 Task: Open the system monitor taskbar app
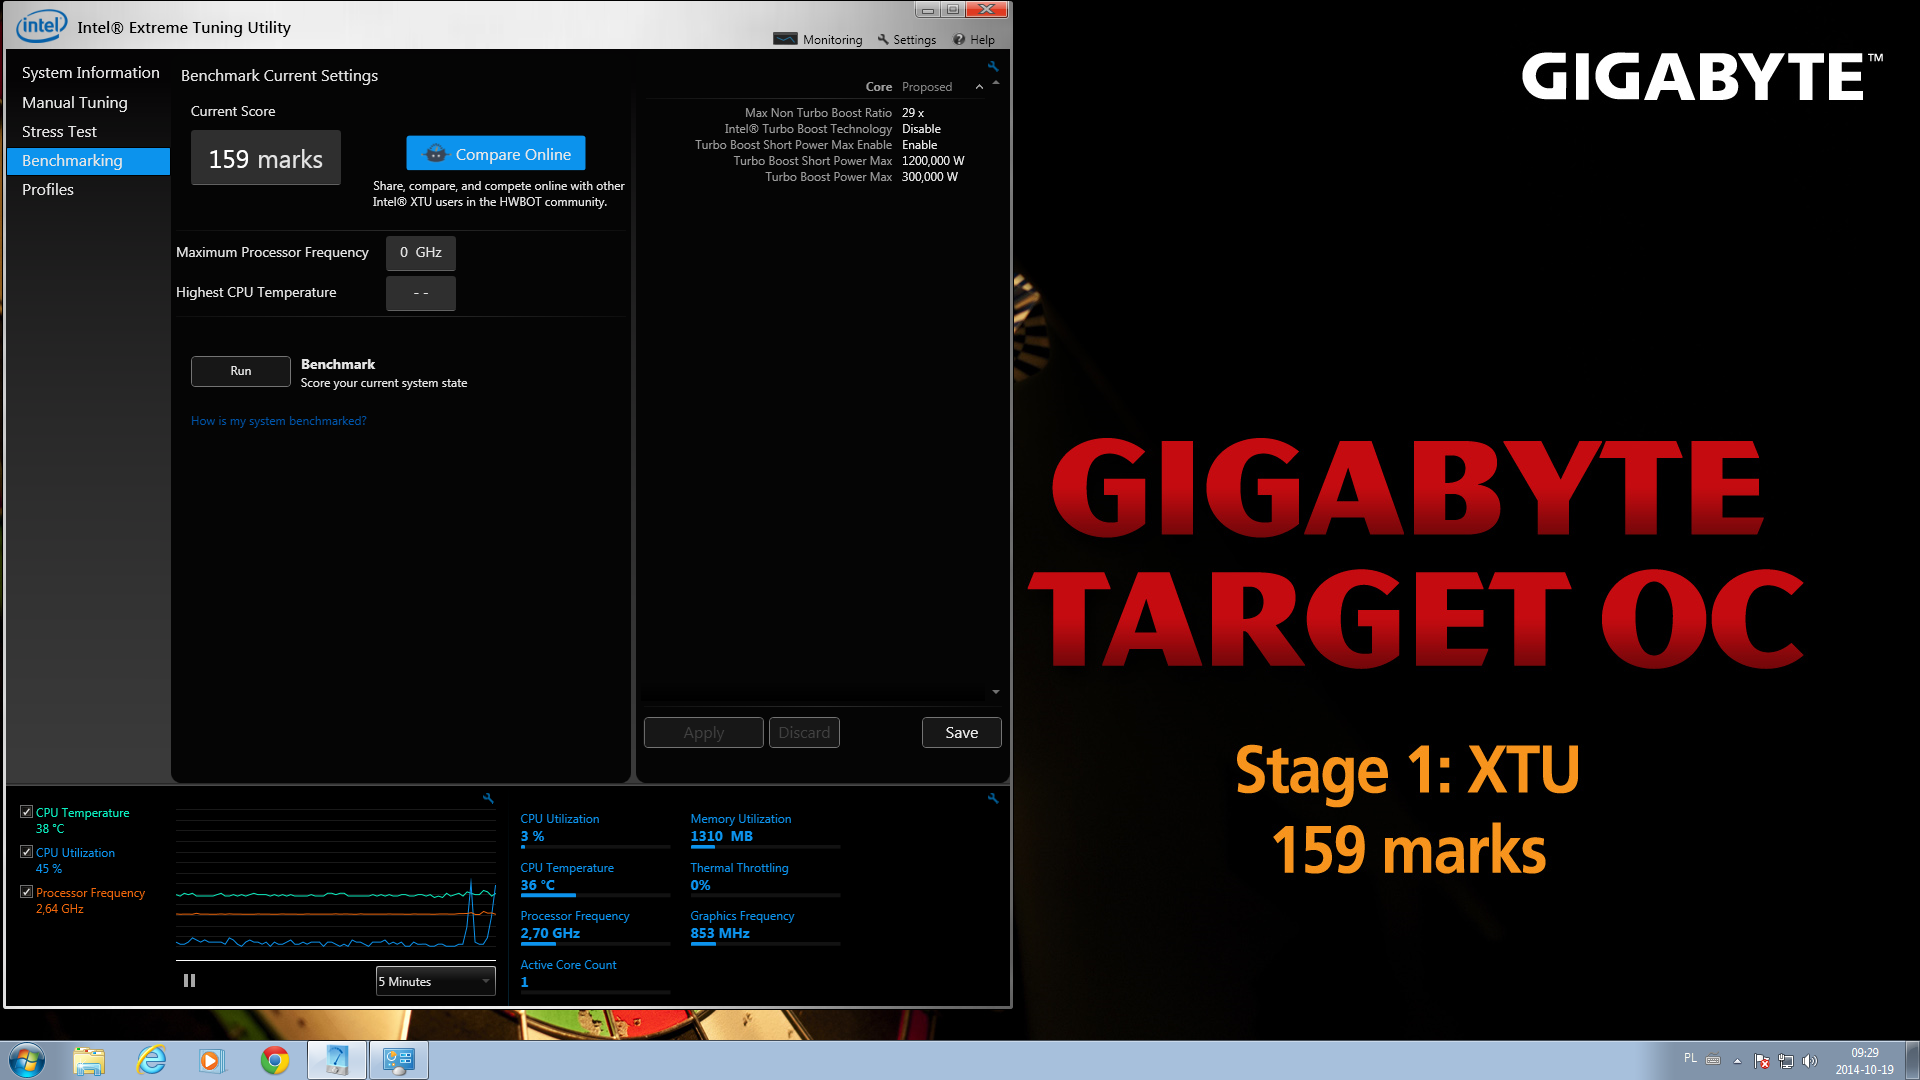point(398,1060)
